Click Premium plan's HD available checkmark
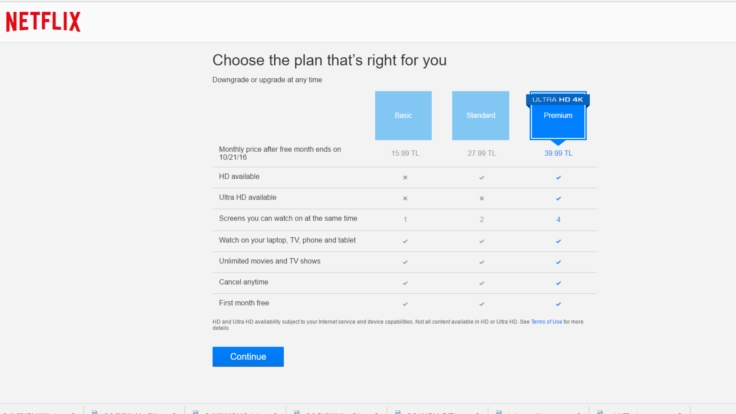Image resolution: width=736 pixels, height=414 pixels. 558,177
